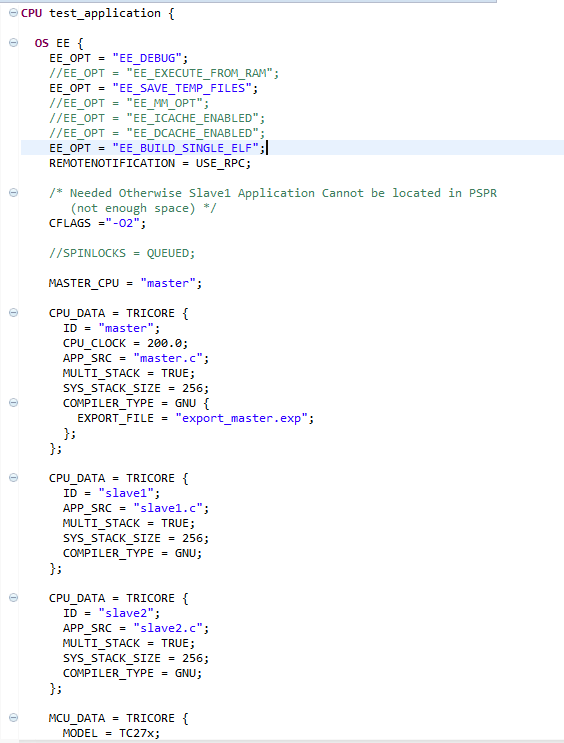Click the string "master.c" in APP_SRC

168,358
